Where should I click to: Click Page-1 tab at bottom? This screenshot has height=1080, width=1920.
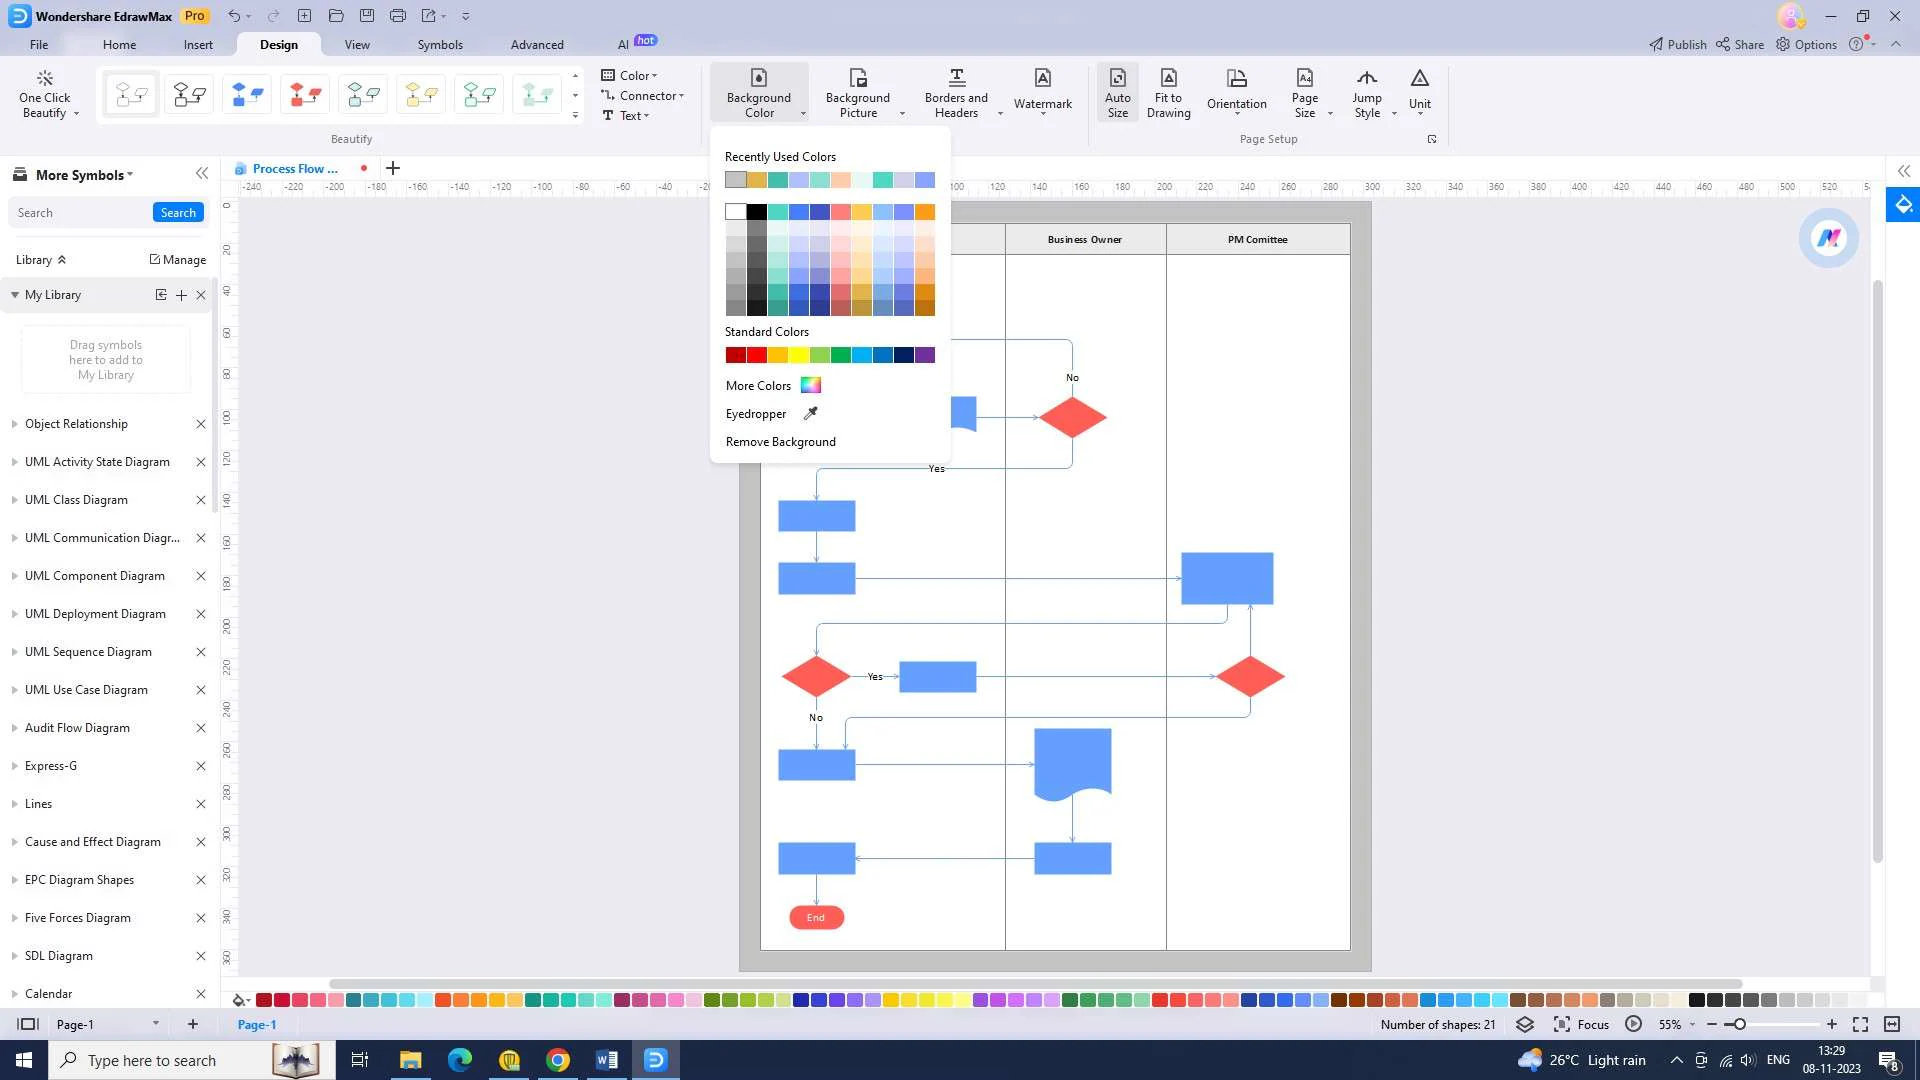pyautogui.click(x=256, y=1025)
